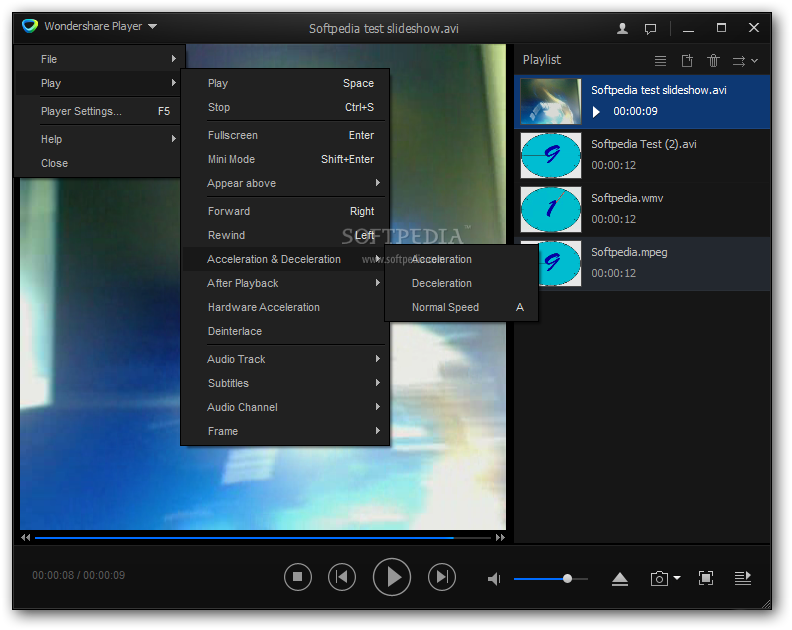Choose Deceleration in the speed submenu
Image resolution: width=792 pixels, height=630 pixels.
pos(461,283)
